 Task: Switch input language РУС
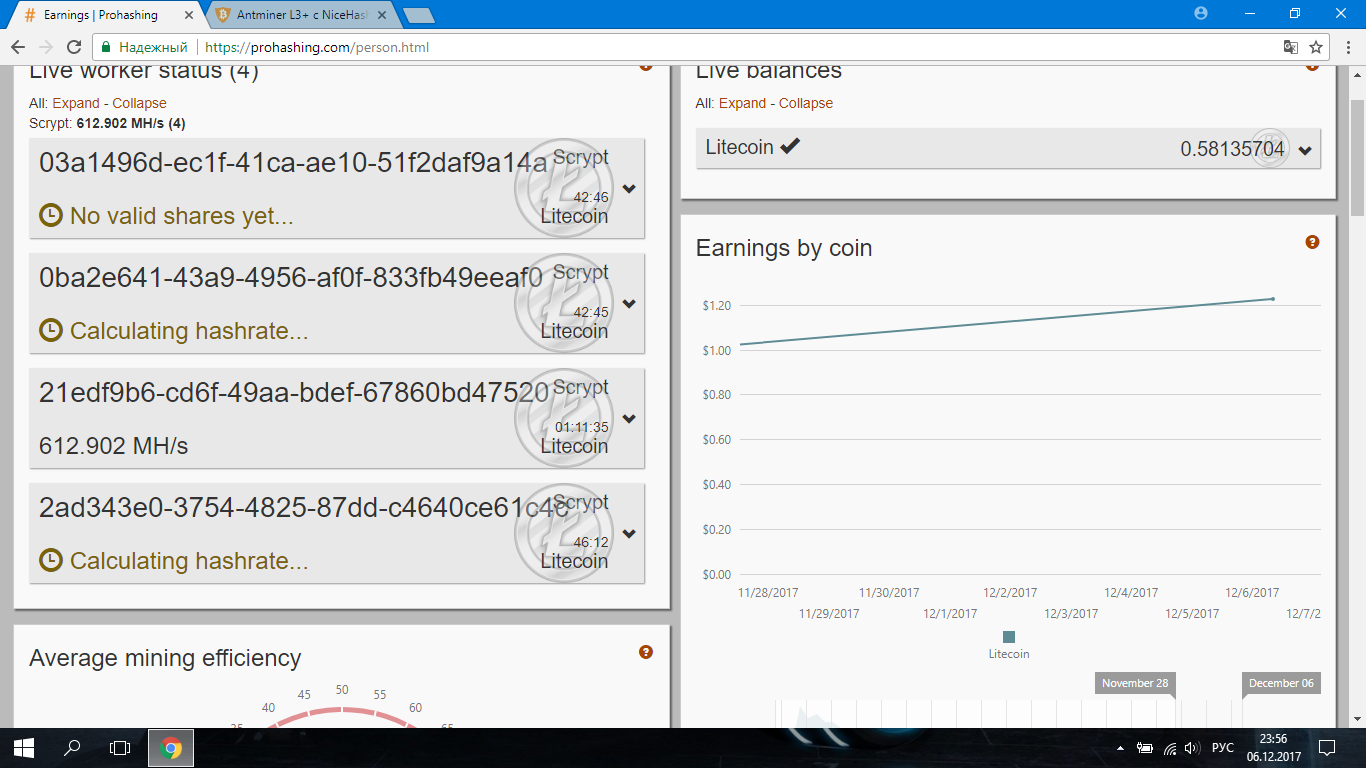coord(1222,747)
